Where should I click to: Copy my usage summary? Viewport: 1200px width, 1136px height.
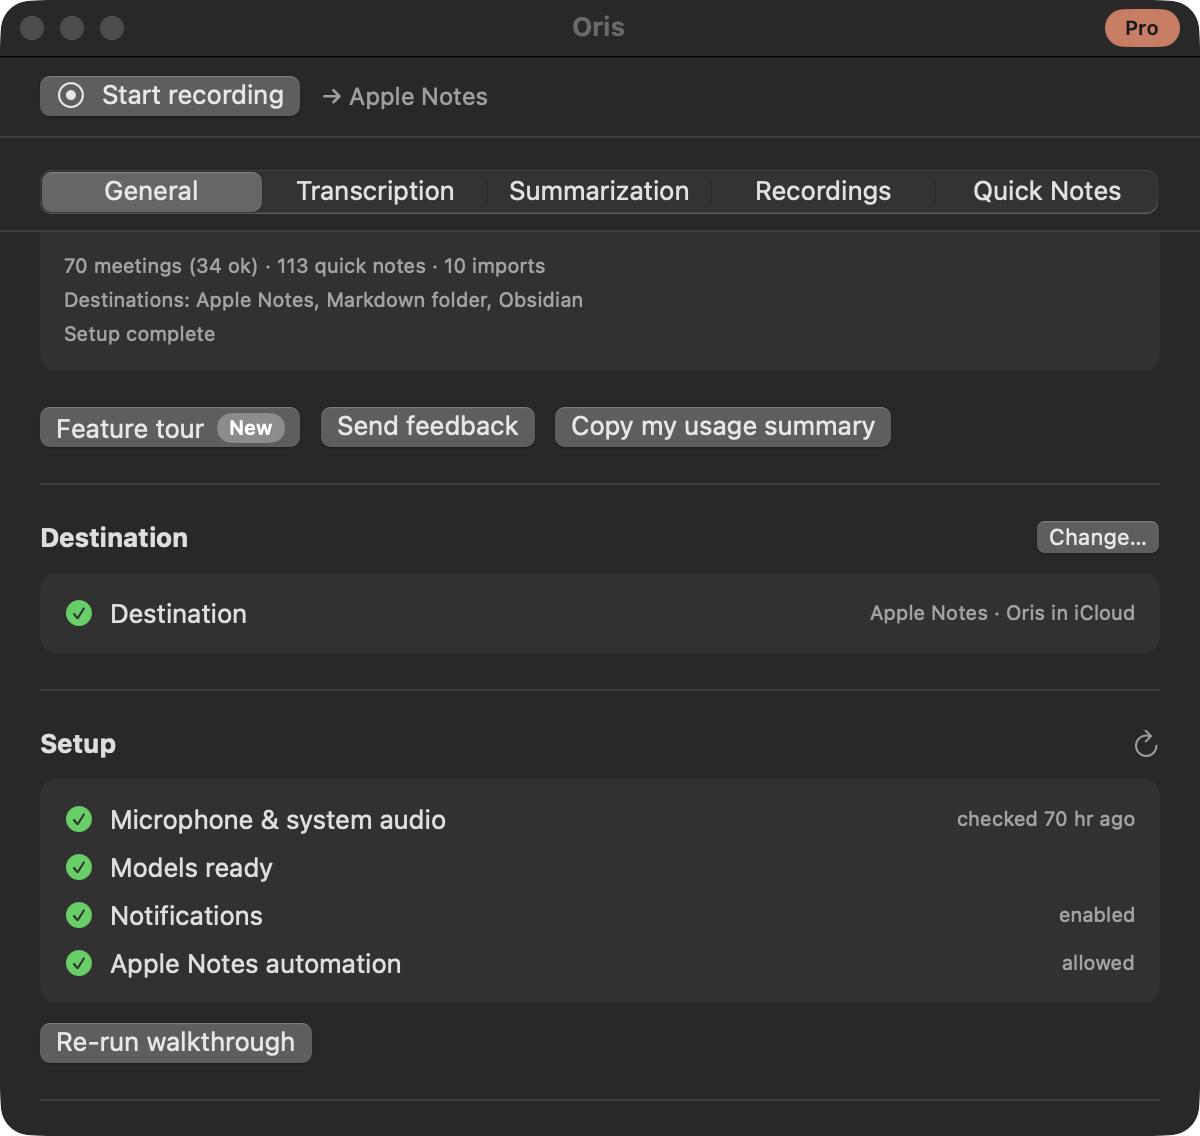tap(723, 427)
